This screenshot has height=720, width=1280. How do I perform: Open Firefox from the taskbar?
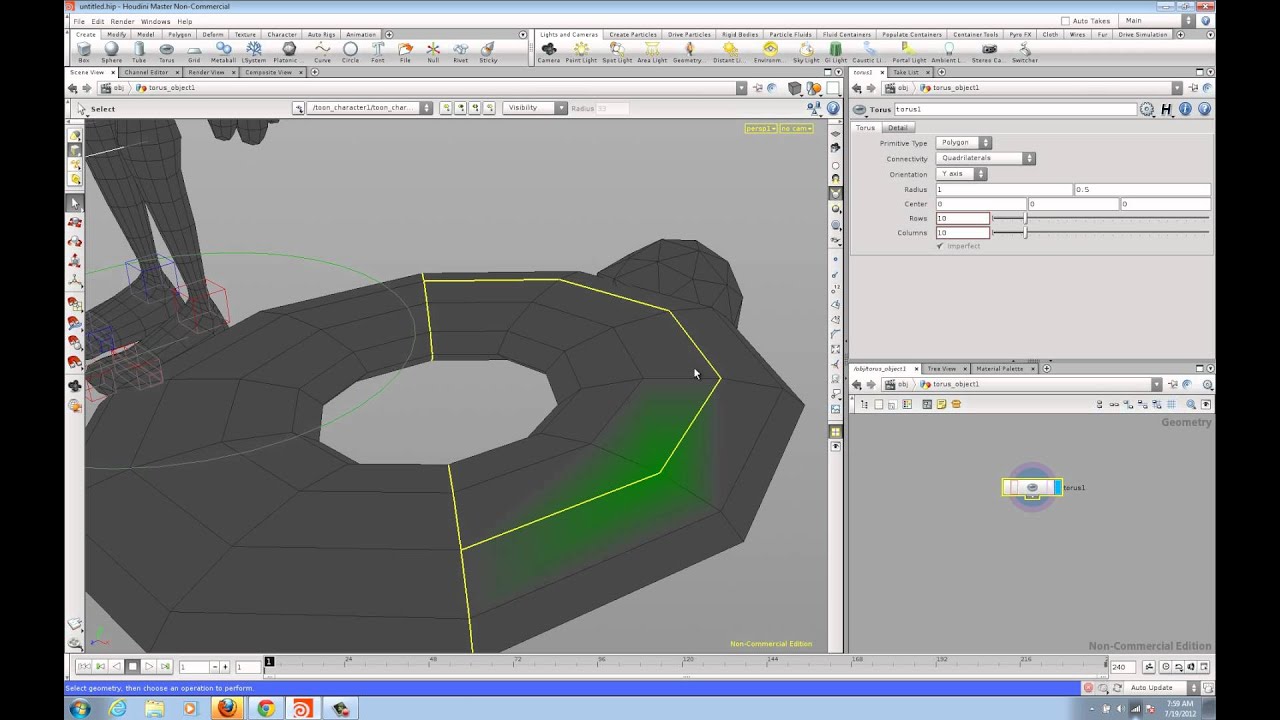click(x=227, y=708)
